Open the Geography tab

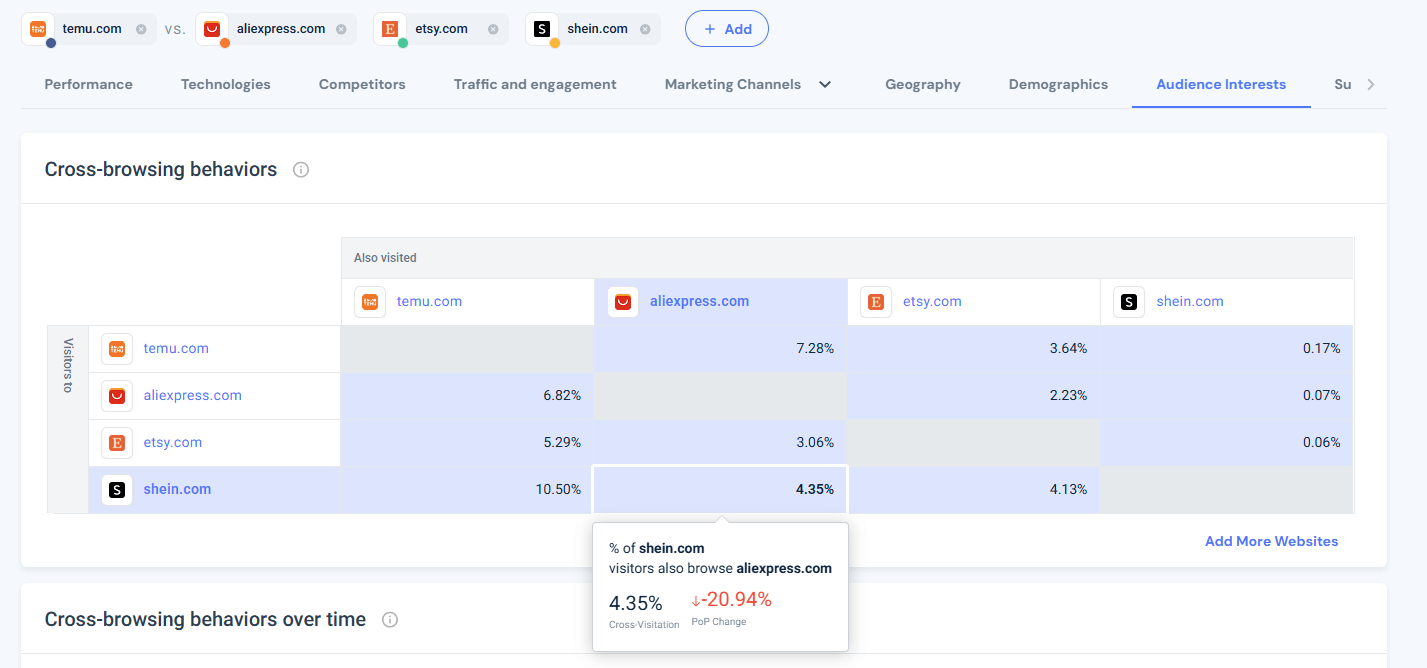(x=923, y=84)
